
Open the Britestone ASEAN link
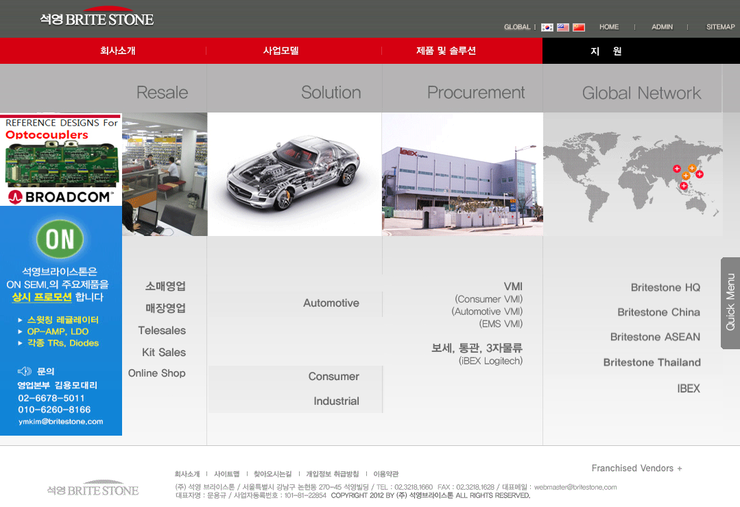(655, 337)
